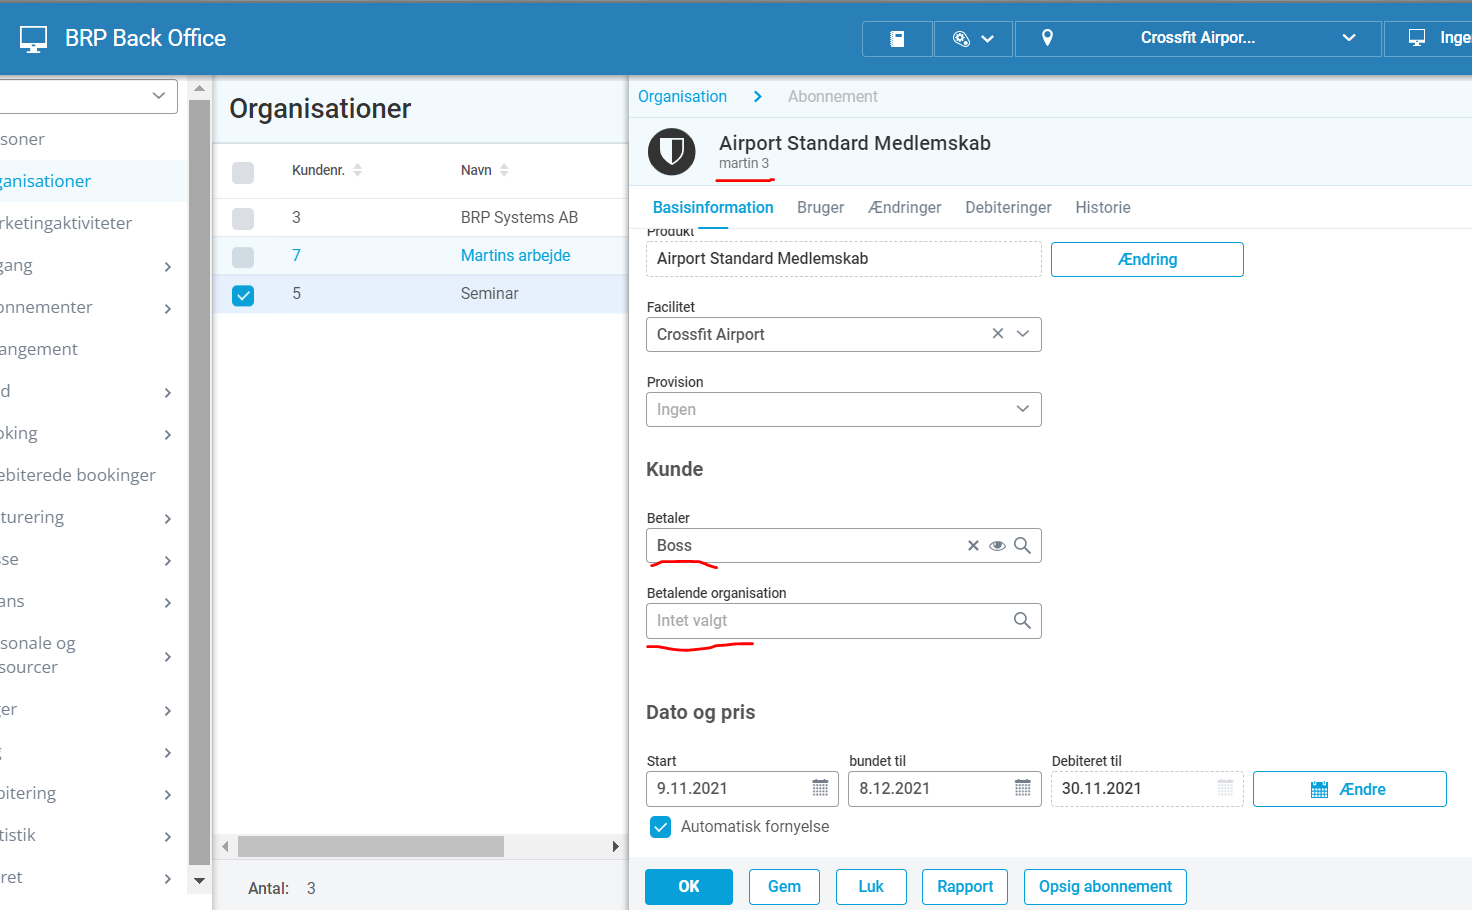Viewport: 1472px width, 910px height.
Task: Click search icon in Betaler field
Action: click(x=1022, y=546)
